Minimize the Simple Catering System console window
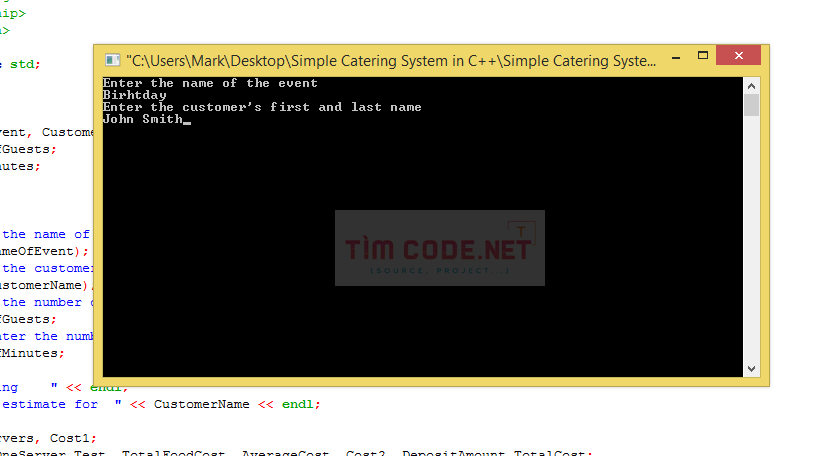 point(676,56)
